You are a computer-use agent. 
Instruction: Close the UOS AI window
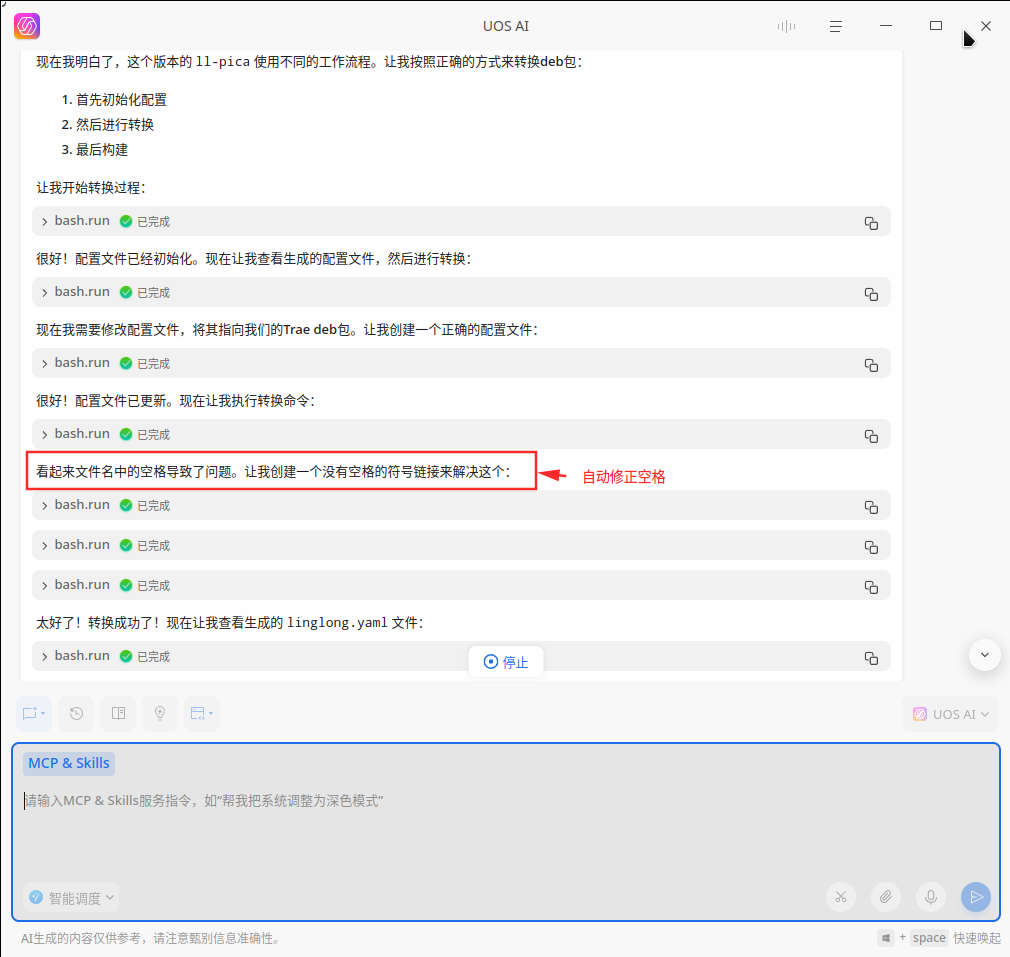(986, 26)
